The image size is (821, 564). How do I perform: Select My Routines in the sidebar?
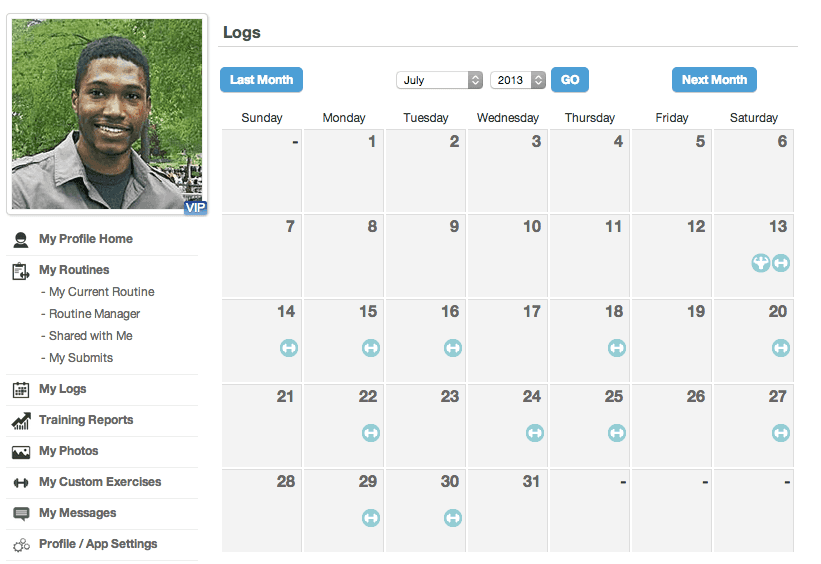point(74,270)
